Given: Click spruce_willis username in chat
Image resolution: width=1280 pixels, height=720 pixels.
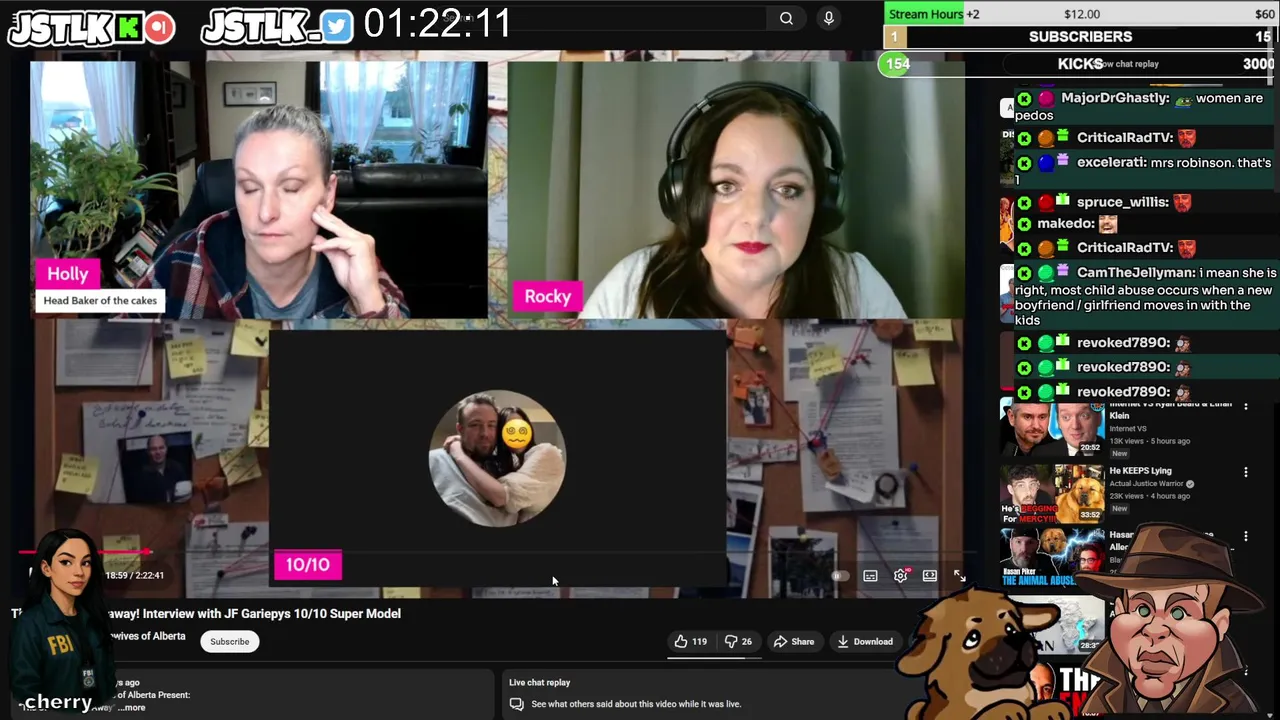Looking at the screenshot, I should (x=1122, y=202).
